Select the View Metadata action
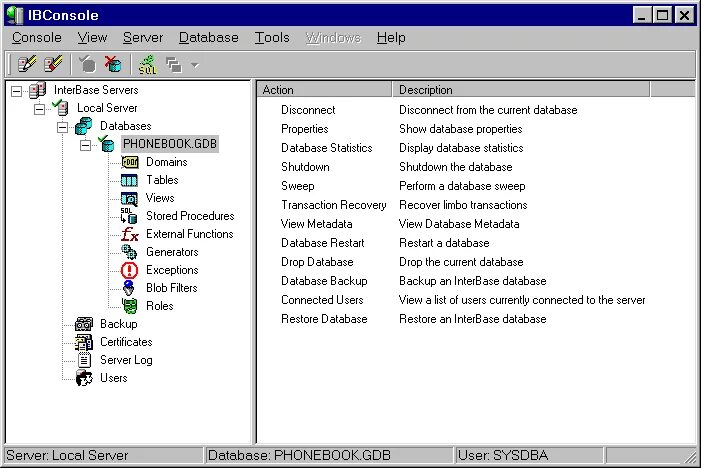 click(x=317, y=224)
